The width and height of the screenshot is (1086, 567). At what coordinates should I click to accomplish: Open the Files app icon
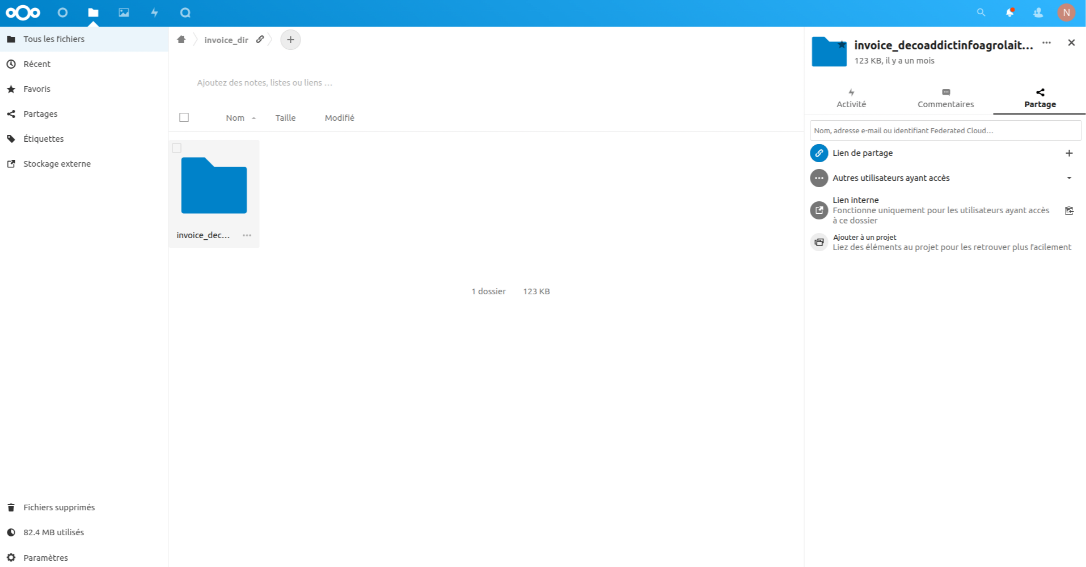[x=93, y=12]
